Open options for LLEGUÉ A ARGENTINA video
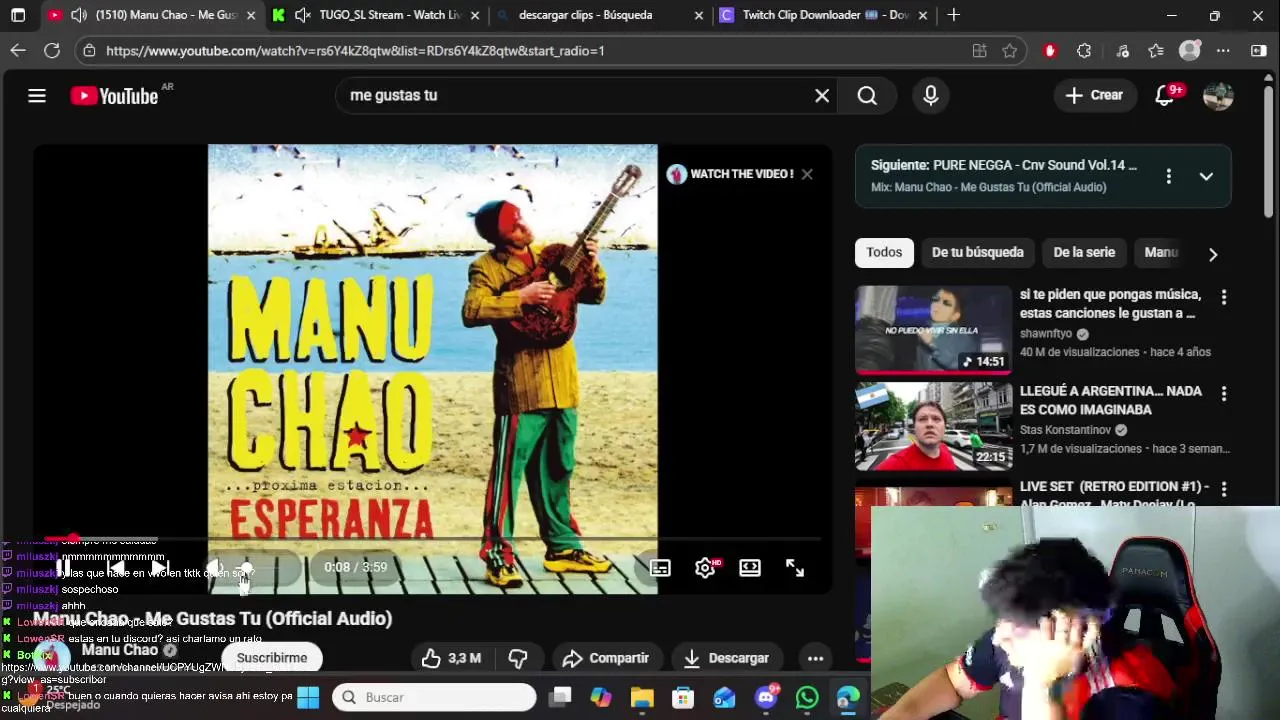This screenshot has width=1280, height=720. click(1223, 394)
